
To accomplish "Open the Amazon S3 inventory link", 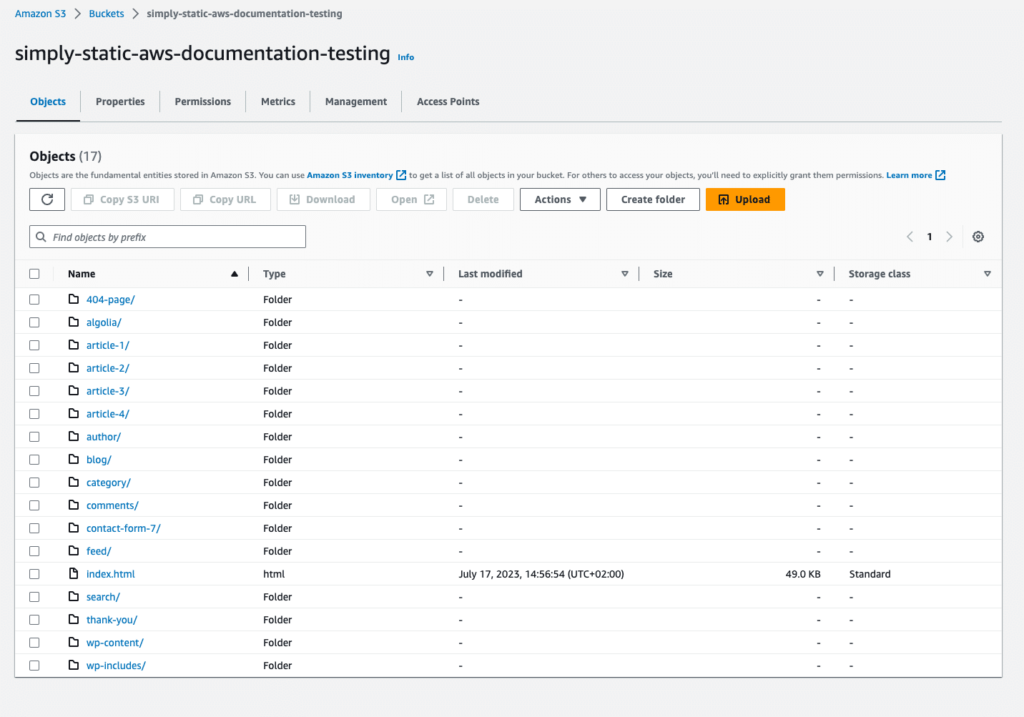I will click(x=350, y=175).
